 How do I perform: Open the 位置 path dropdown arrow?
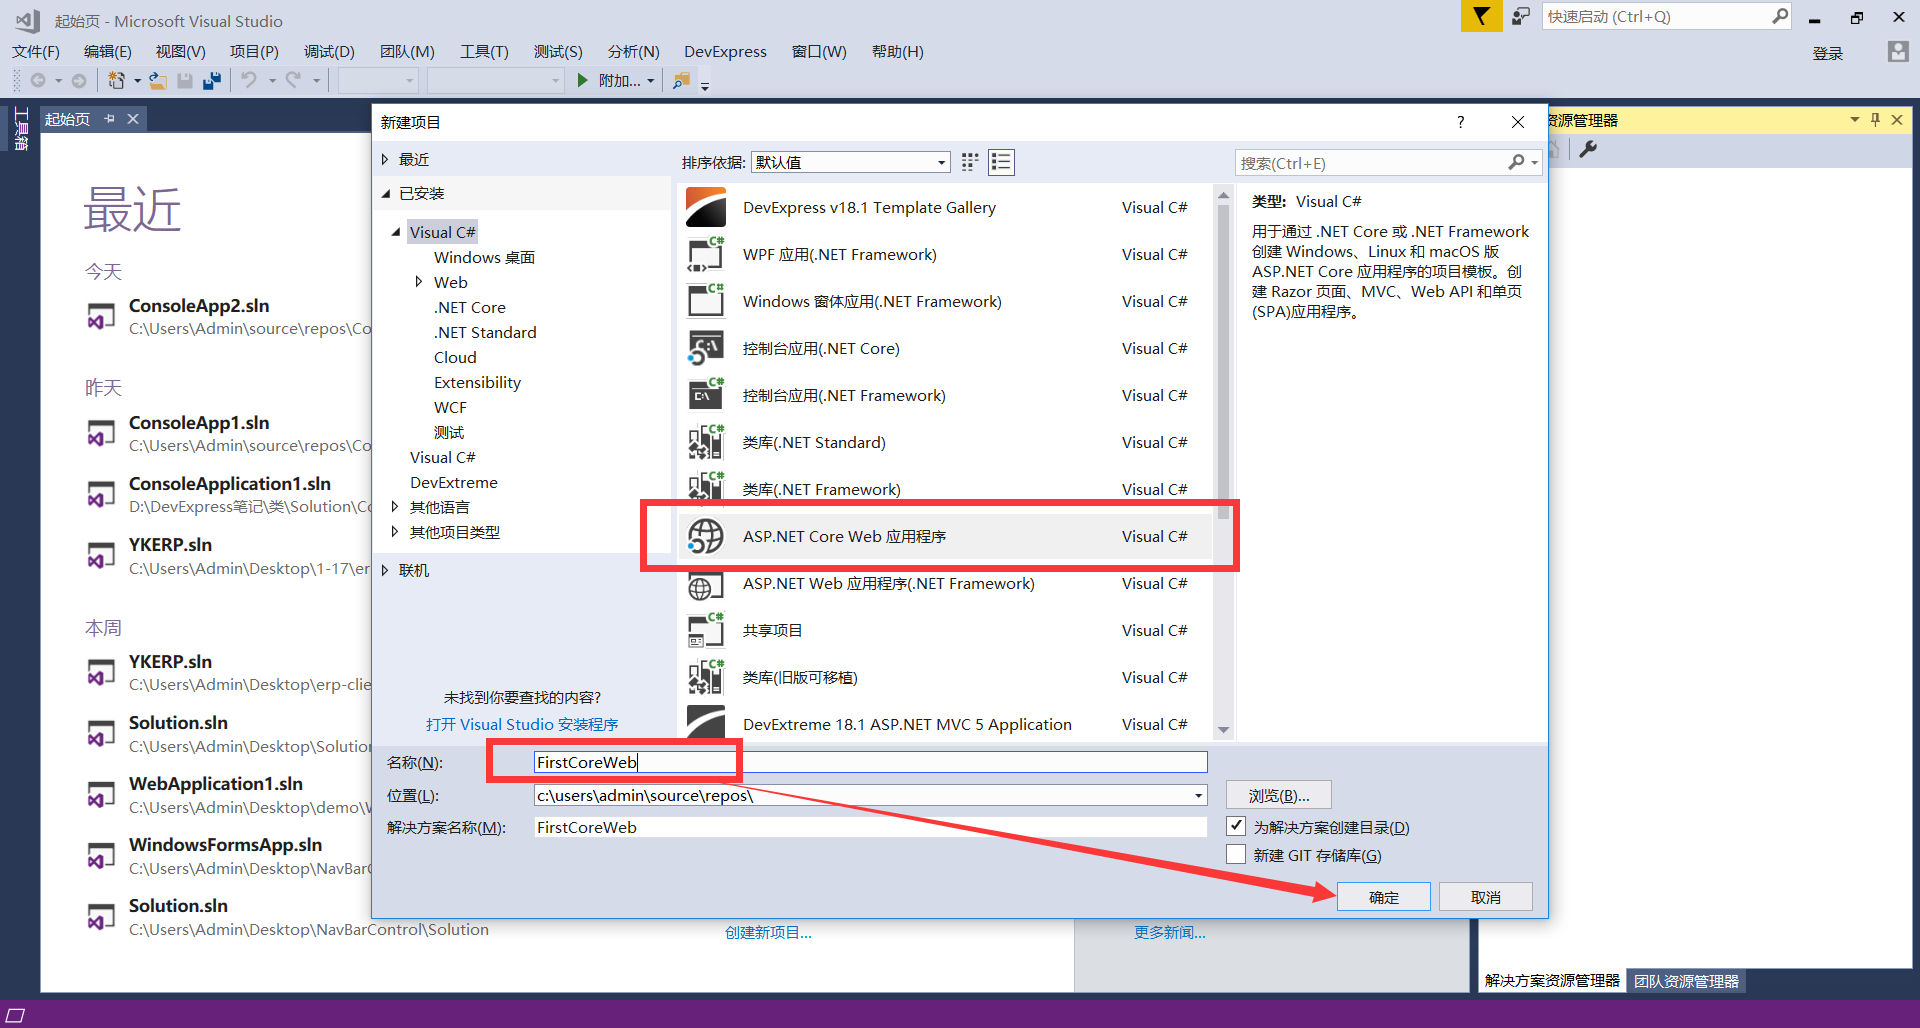click(1198, 795)
